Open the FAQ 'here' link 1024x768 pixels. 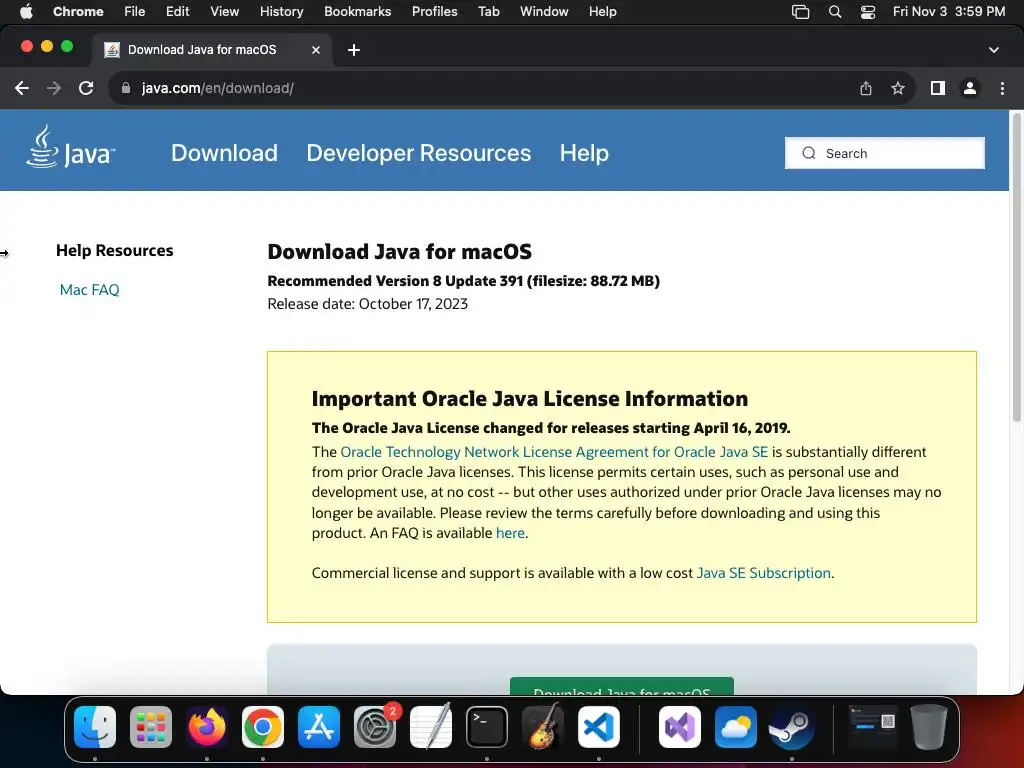(x=510, y=533)
